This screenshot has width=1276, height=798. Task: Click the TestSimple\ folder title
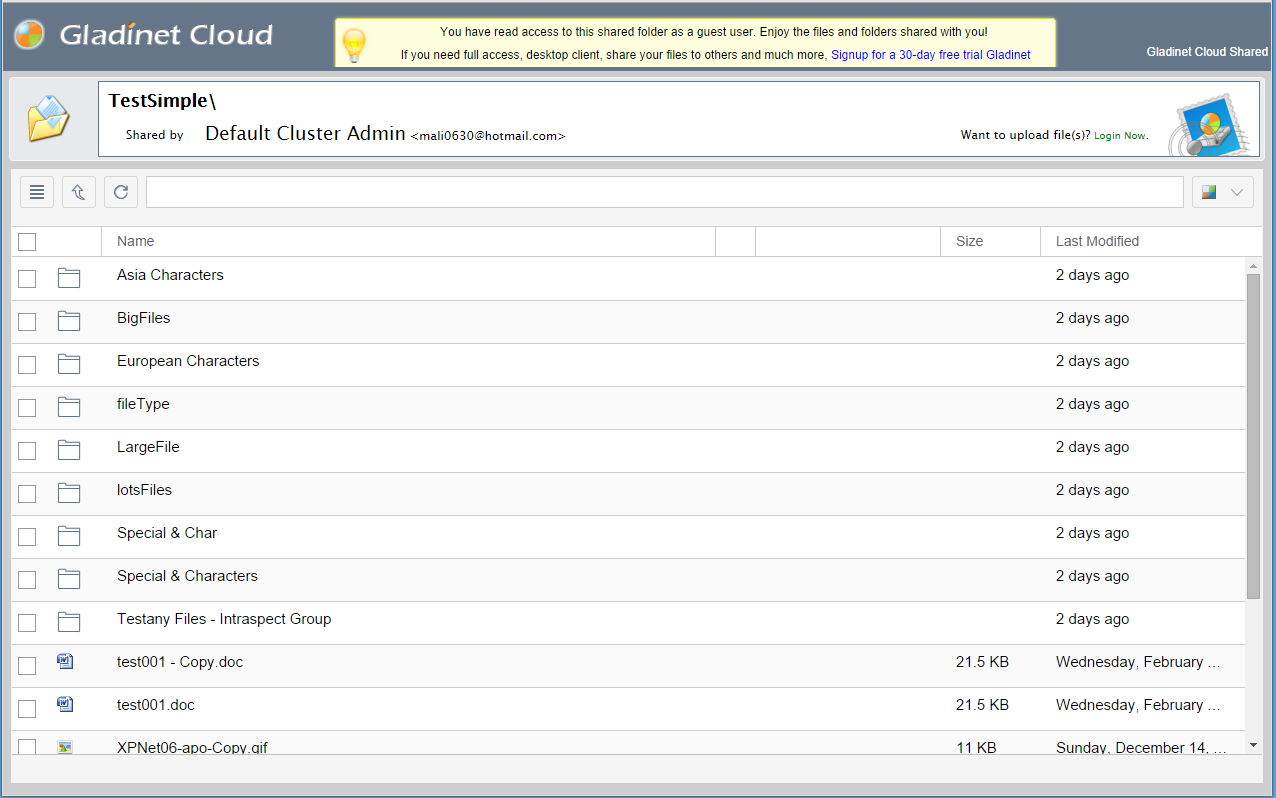click(162, 101)
